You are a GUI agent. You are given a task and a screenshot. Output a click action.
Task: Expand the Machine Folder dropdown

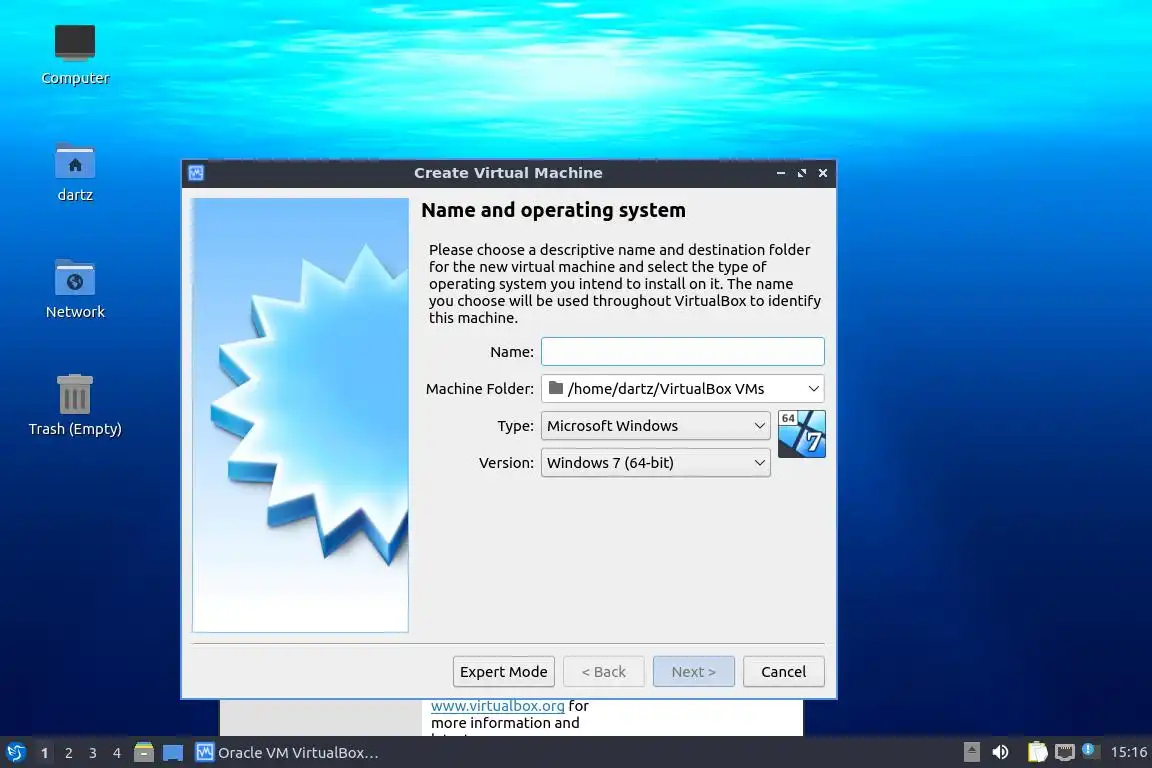pos(813,389)
